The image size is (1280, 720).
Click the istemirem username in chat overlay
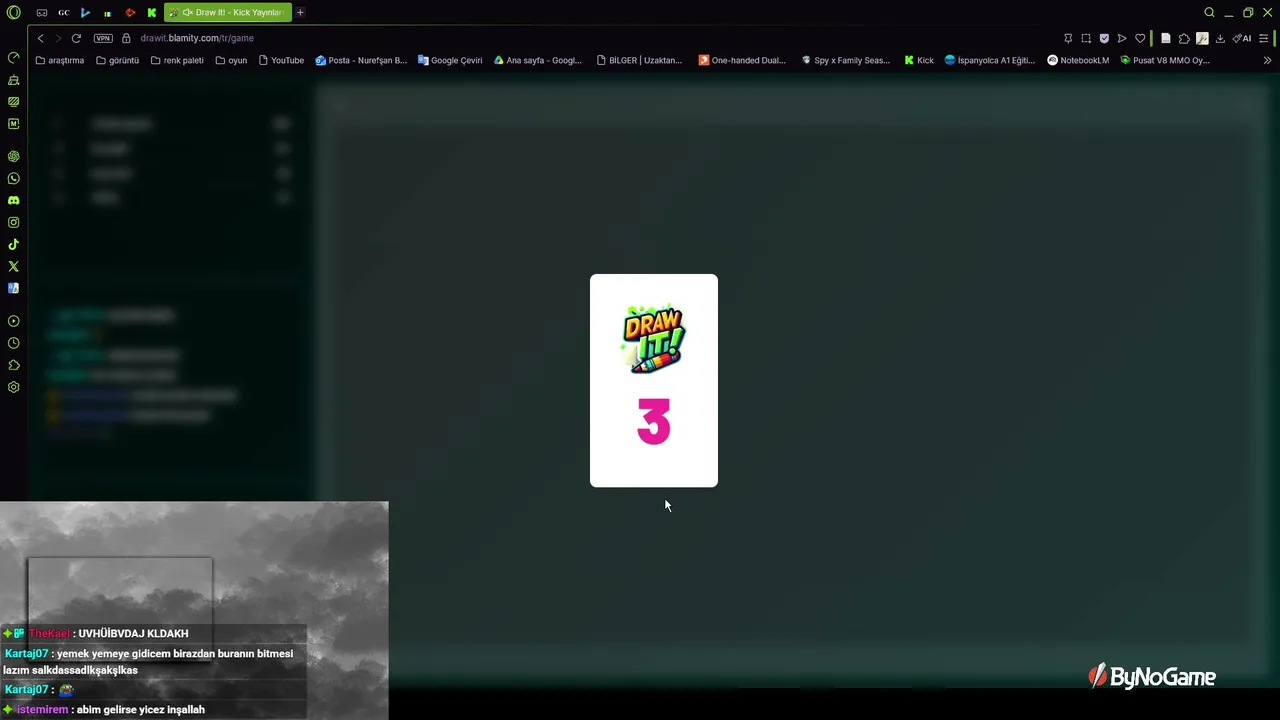(42, 710)
